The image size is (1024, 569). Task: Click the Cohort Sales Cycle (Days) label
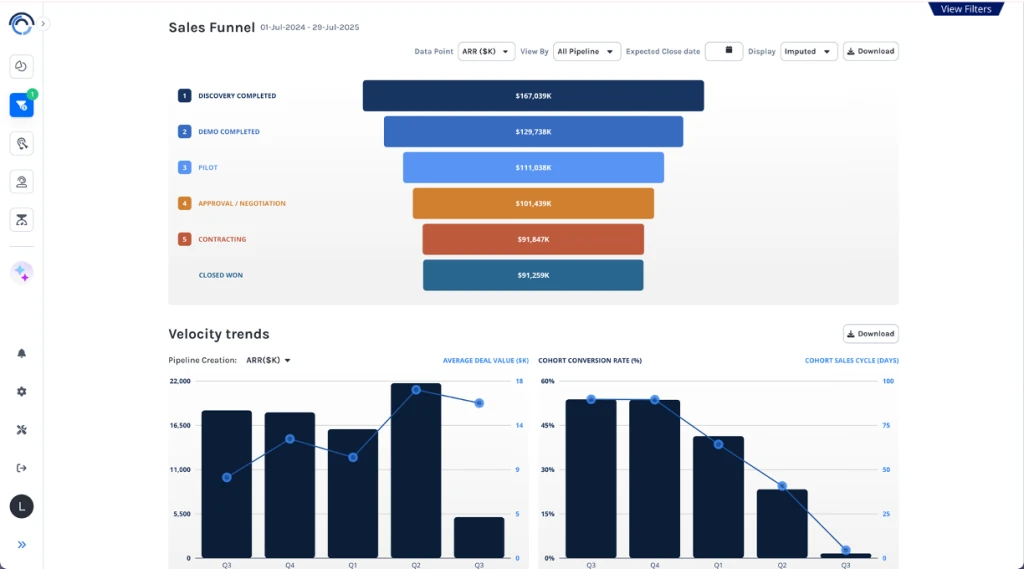851,360
